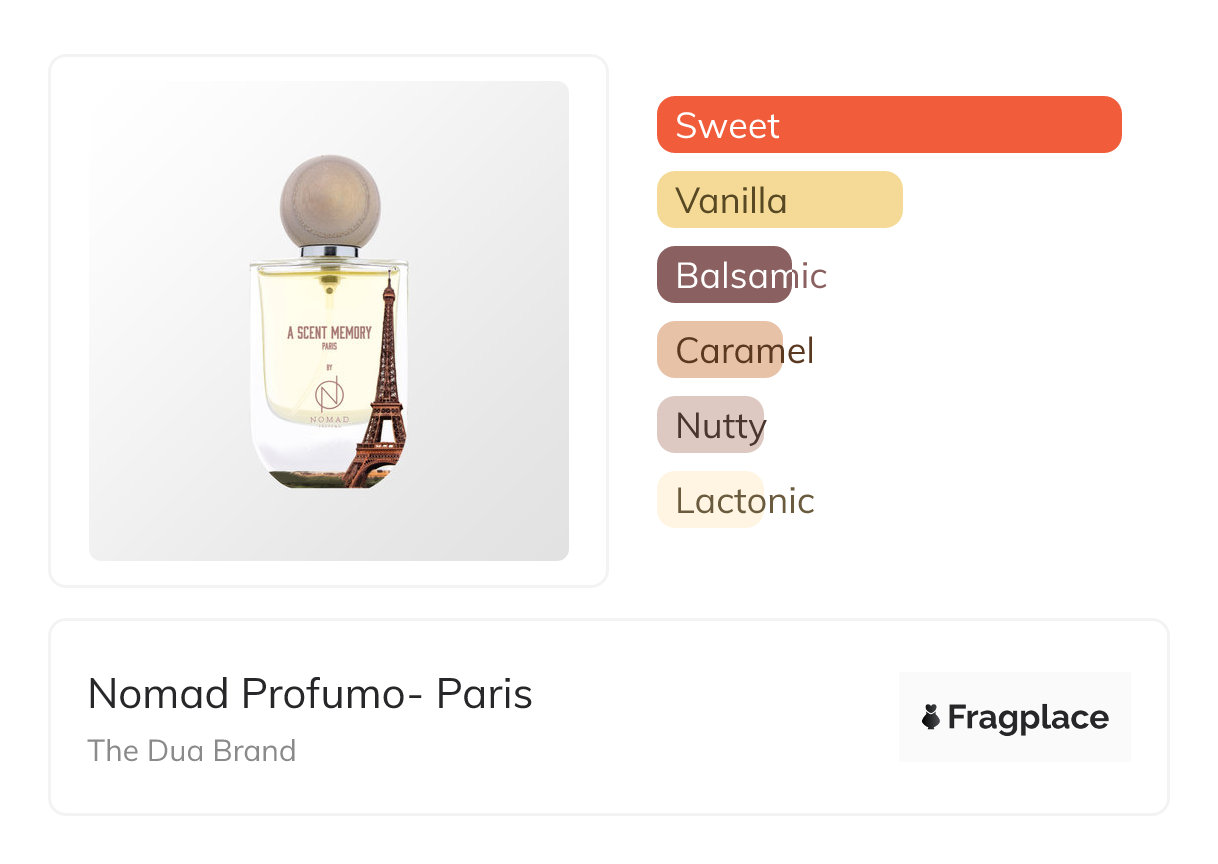Click the Fragplace wordmark text
Viewport: 1218px width, 864px height.
coord(1028,717)
